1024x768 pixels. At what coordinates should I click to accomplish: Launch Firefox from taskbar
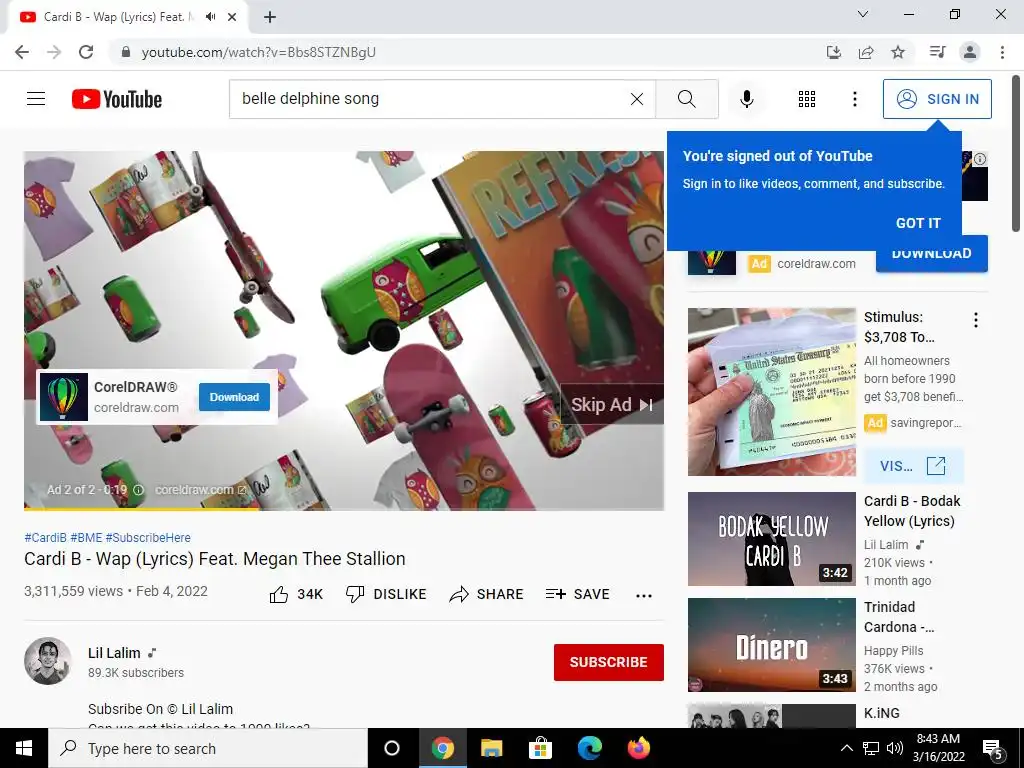[639, 748]
